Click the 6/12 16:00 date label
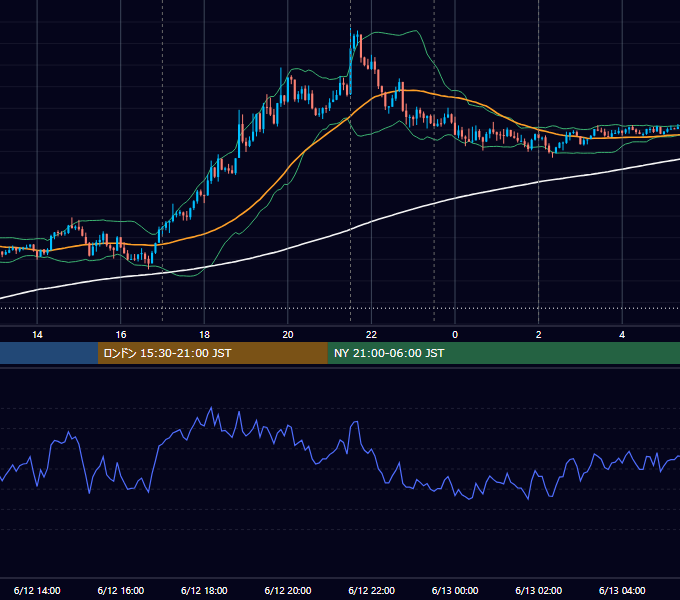680x600 pixels. [x=121, y=590]
